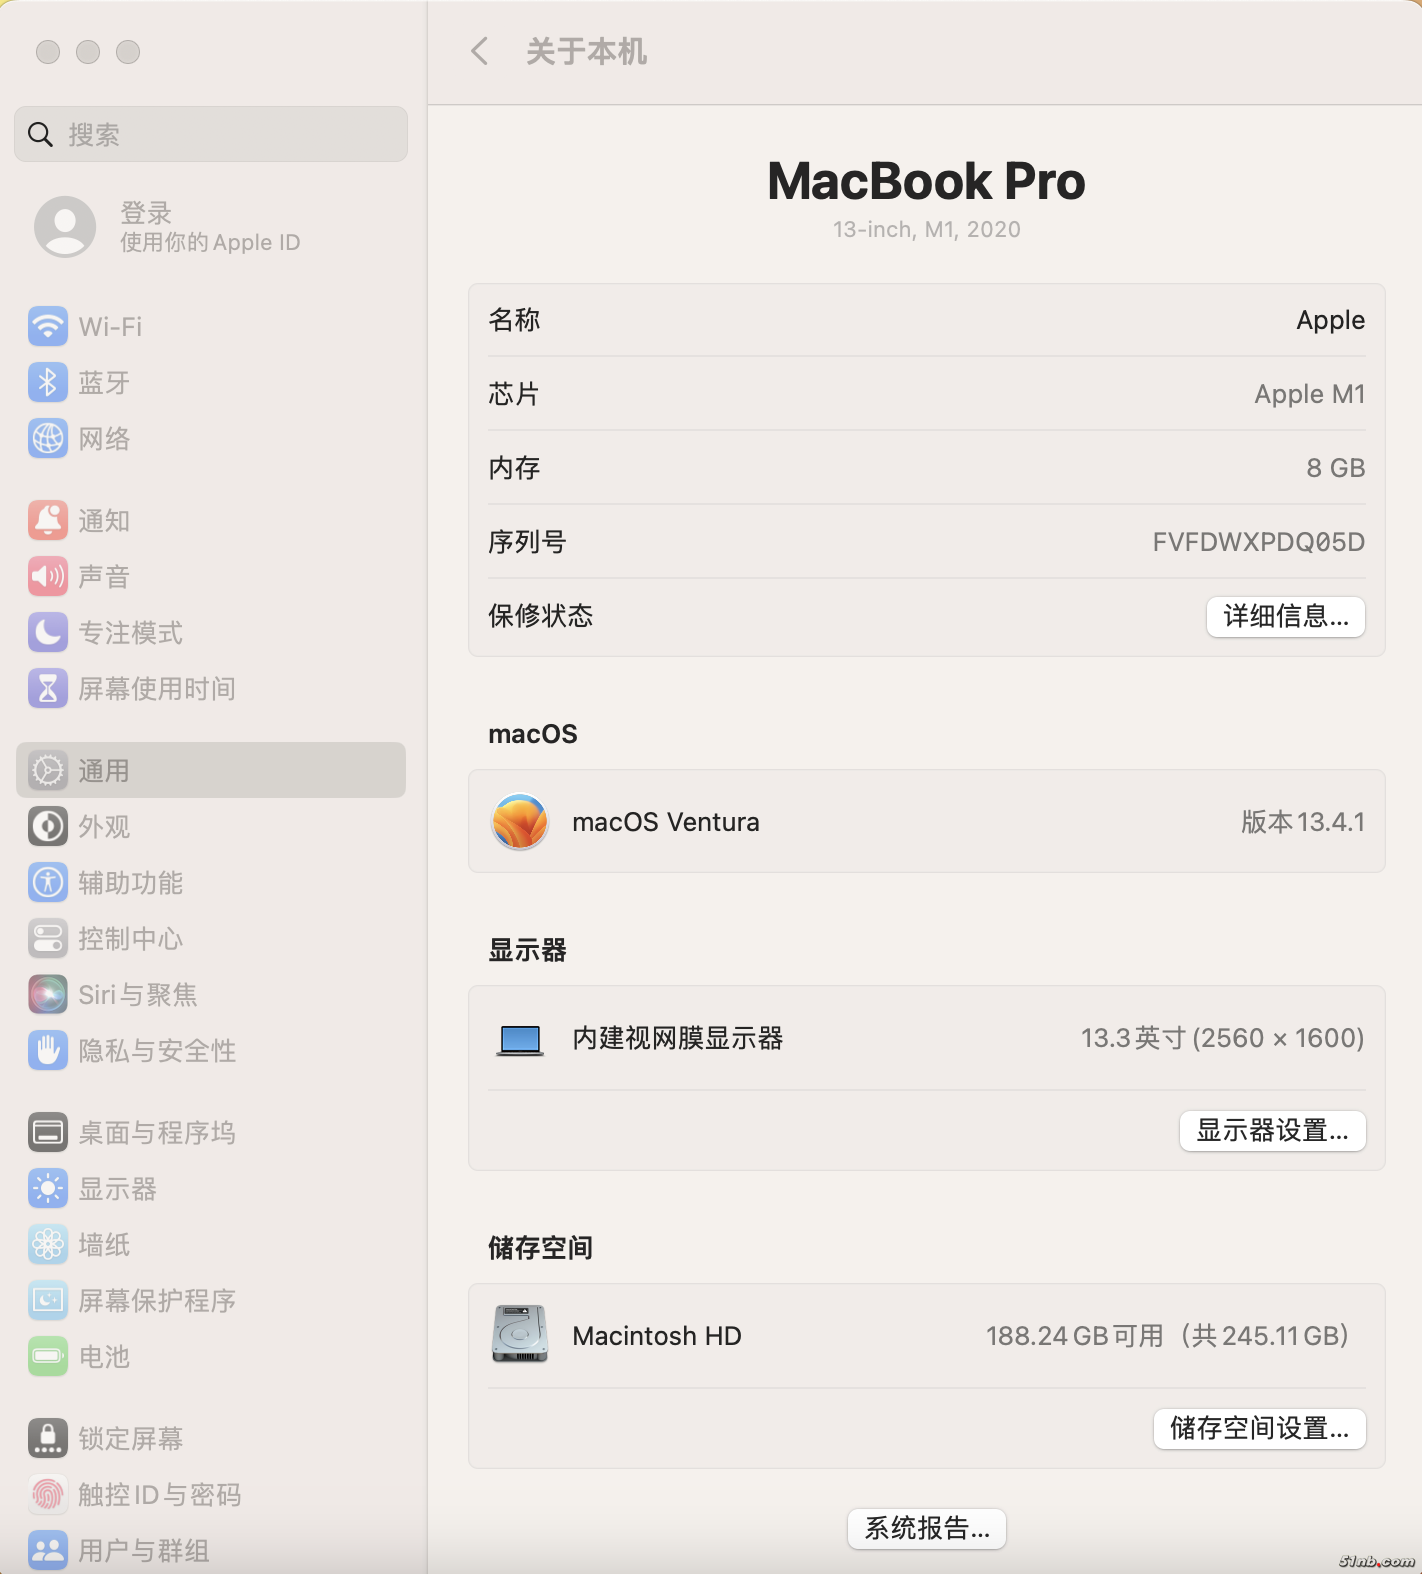Click the 芯片 row label
This screenshot has width=1422, height=1574.
[x=514, y=394]
